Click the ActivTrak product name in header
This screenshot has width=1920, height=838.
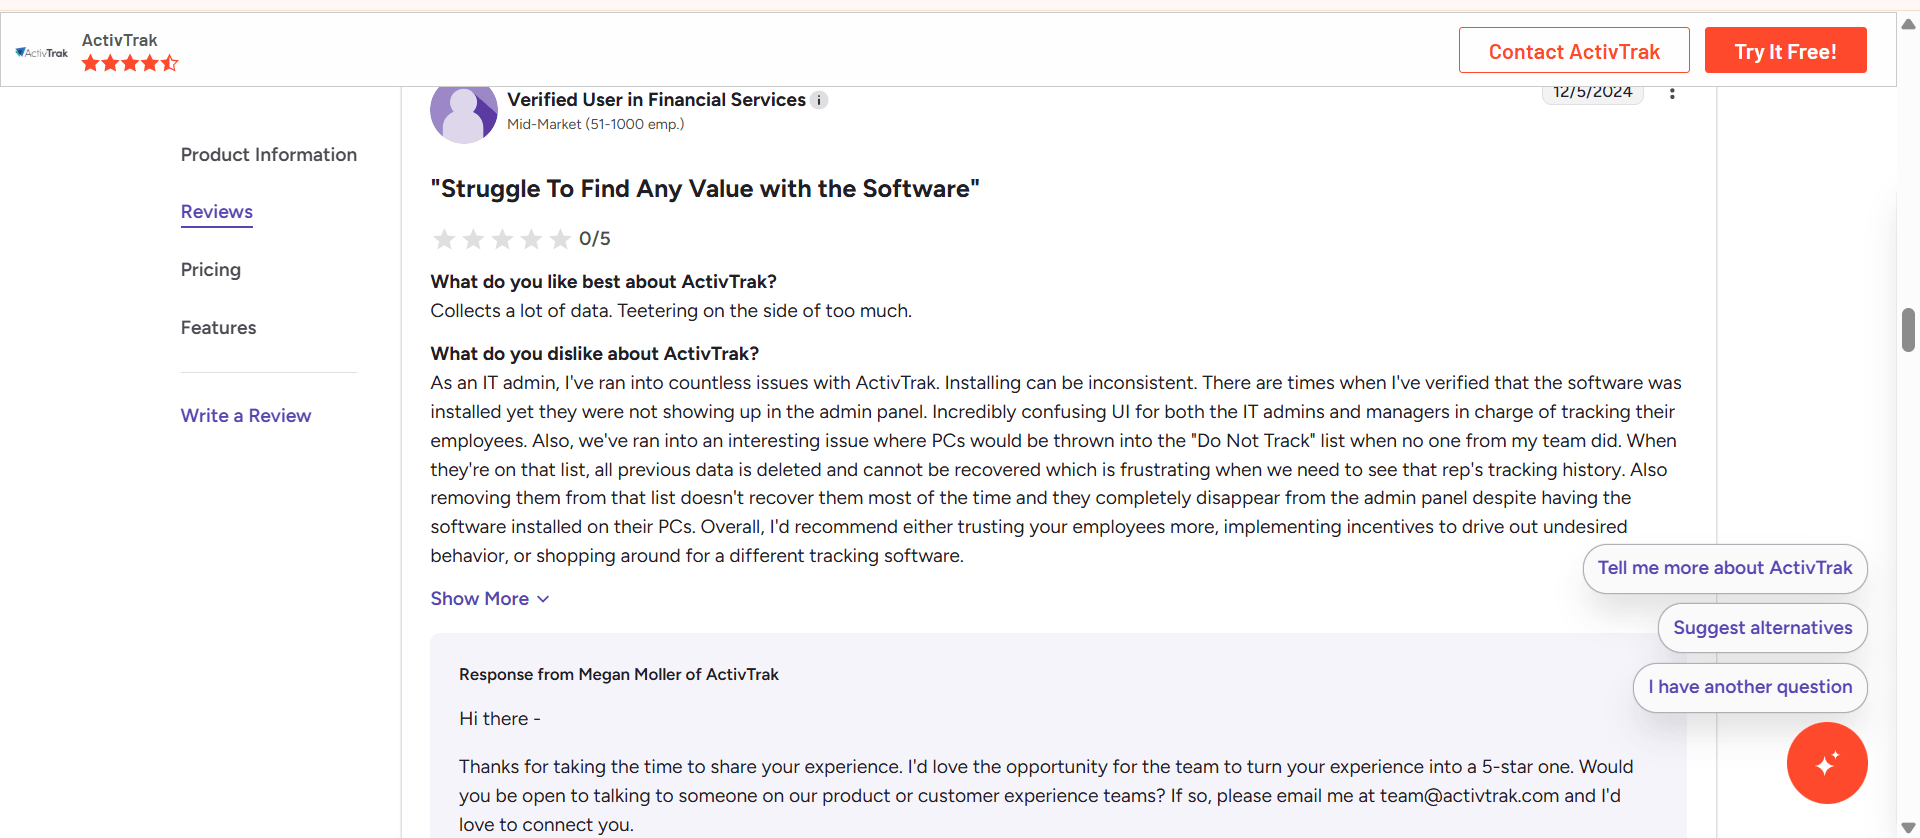120,40
